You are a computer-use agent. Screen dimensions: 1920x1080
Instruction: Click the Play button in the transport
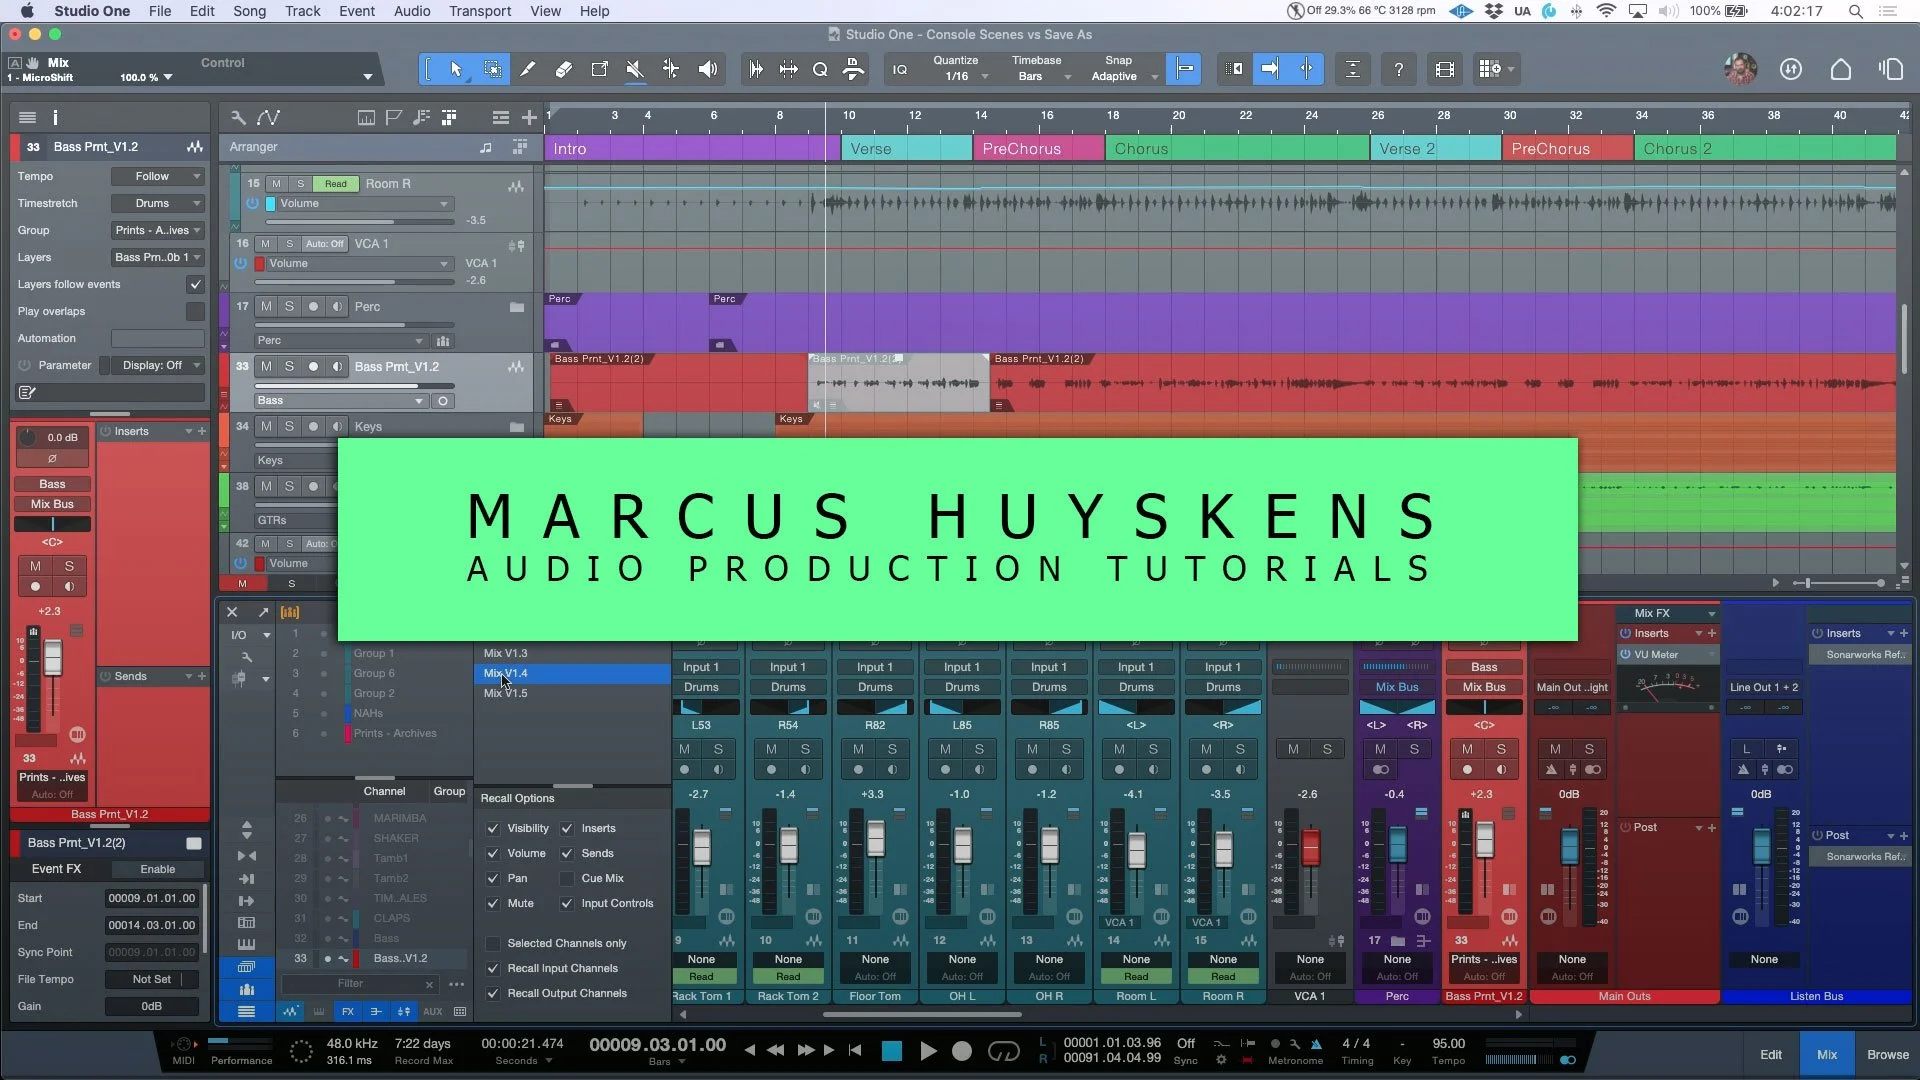(x=927, y=1051)
